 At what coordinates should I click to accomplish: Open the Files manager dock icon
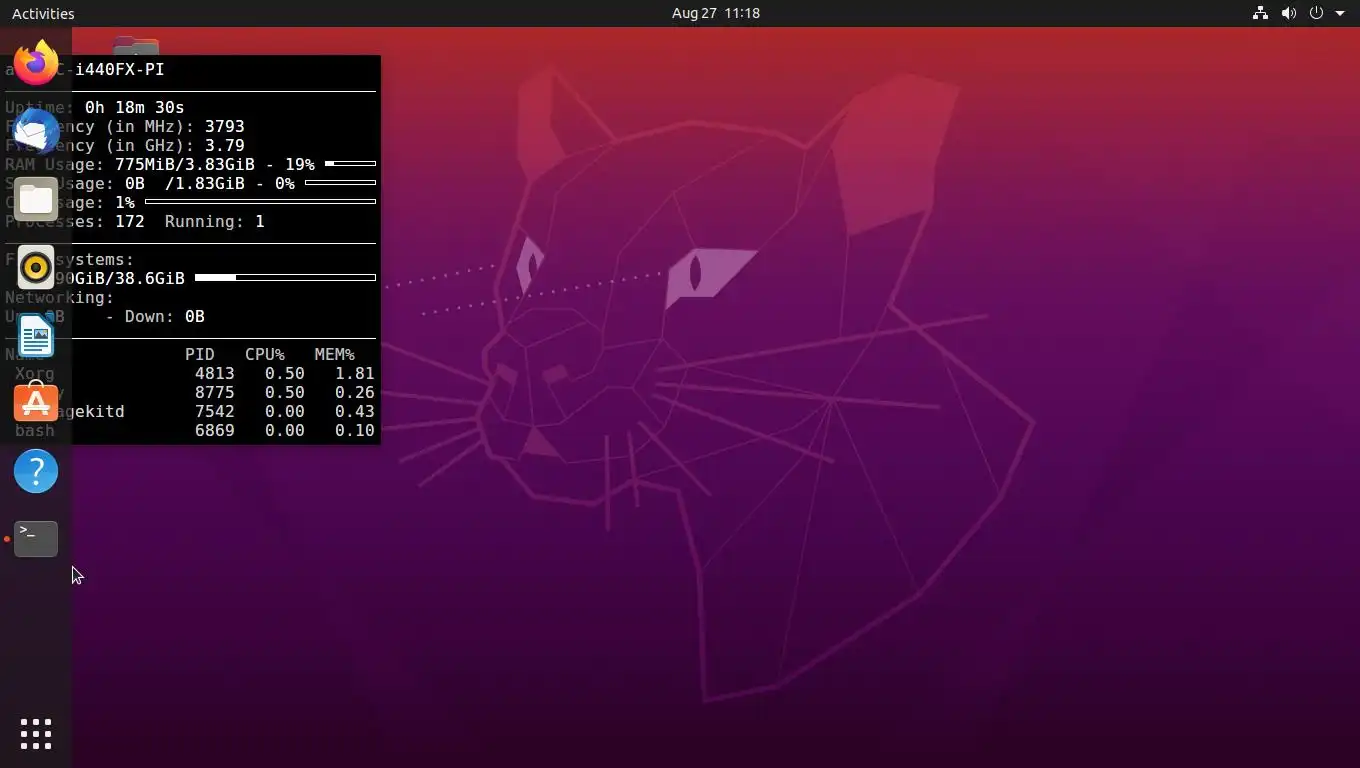tap(36, 200)
